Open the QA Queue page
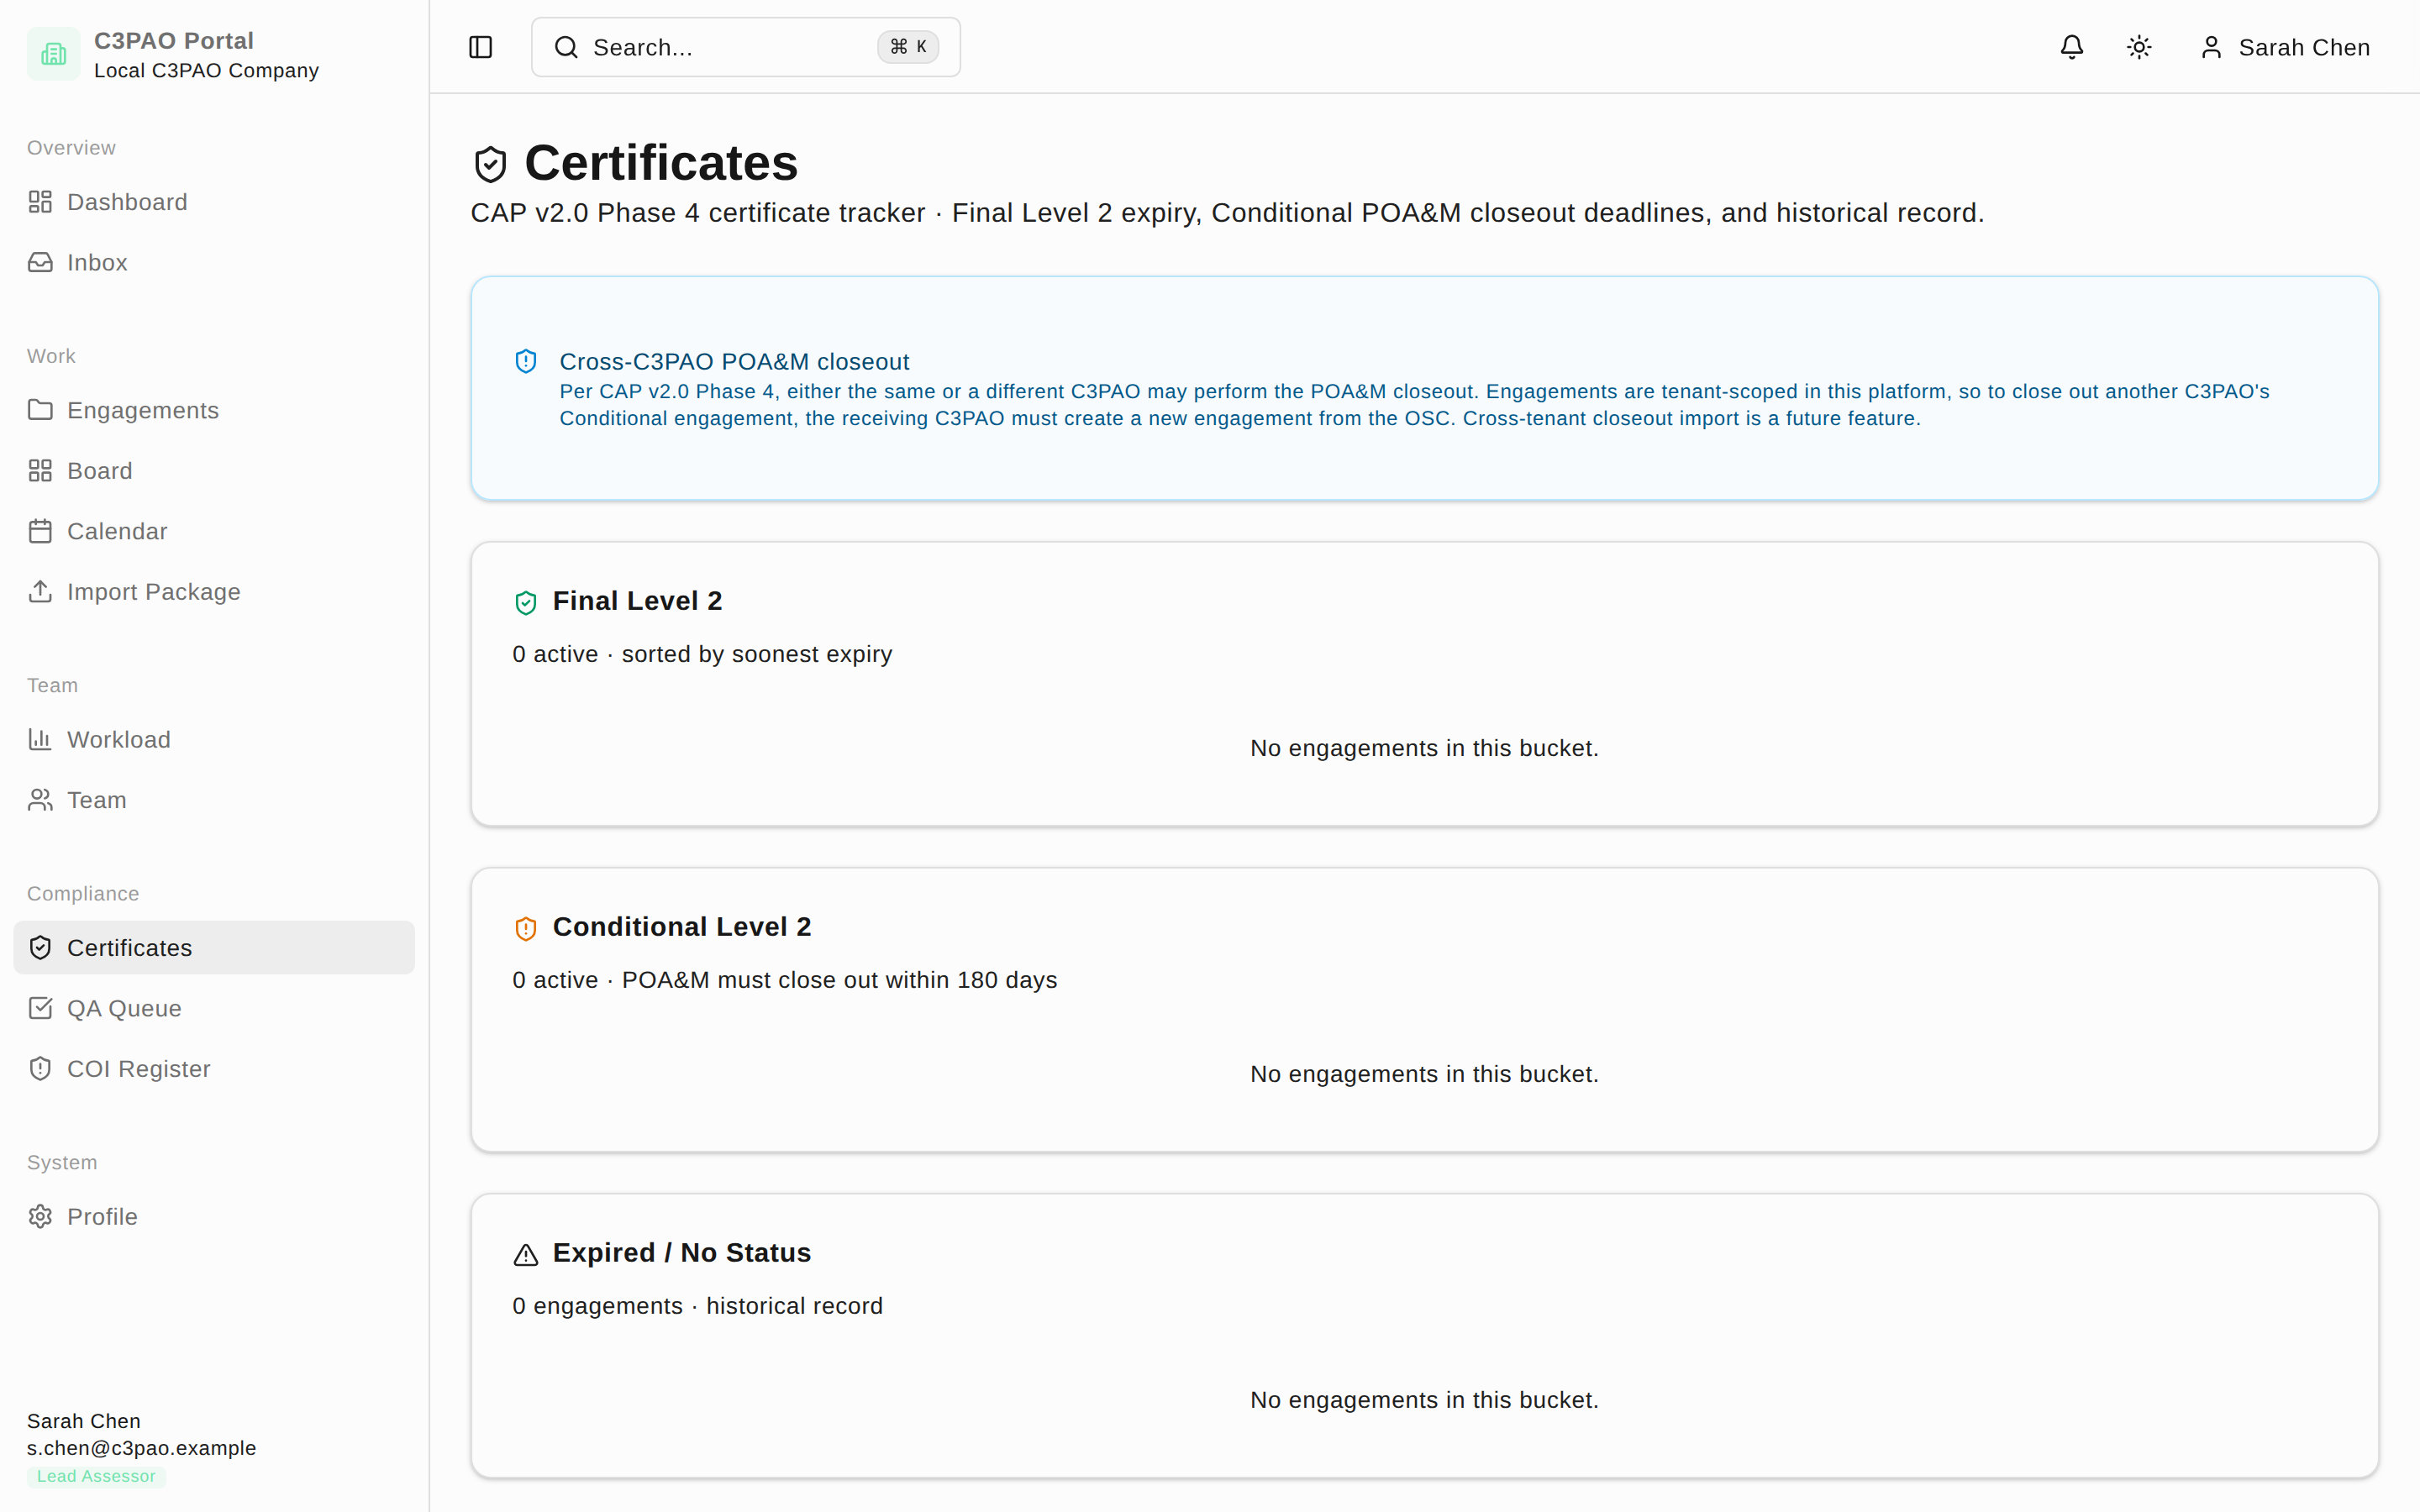 (214, 1008)
